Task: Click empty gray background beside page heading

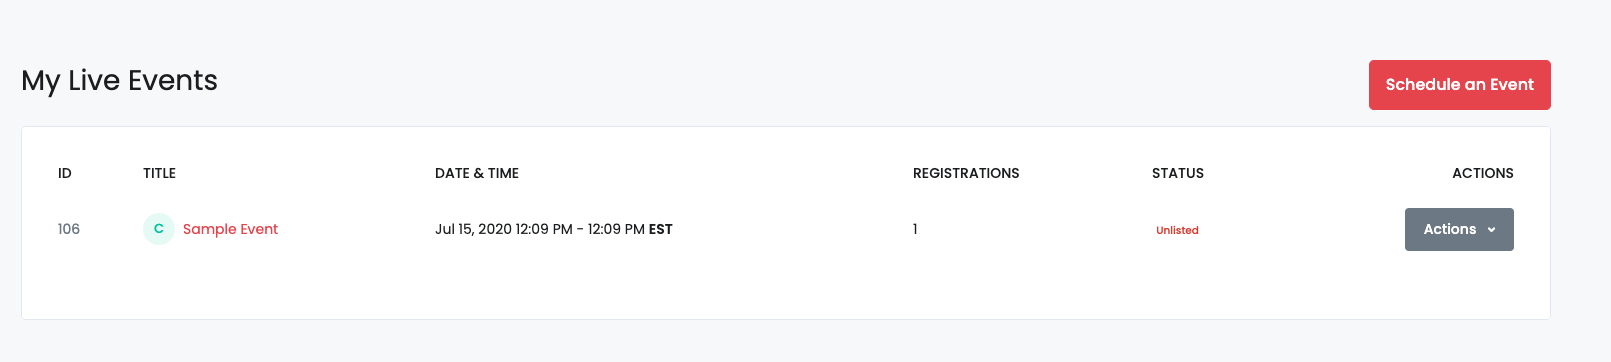Action: (x=790, y=82)
